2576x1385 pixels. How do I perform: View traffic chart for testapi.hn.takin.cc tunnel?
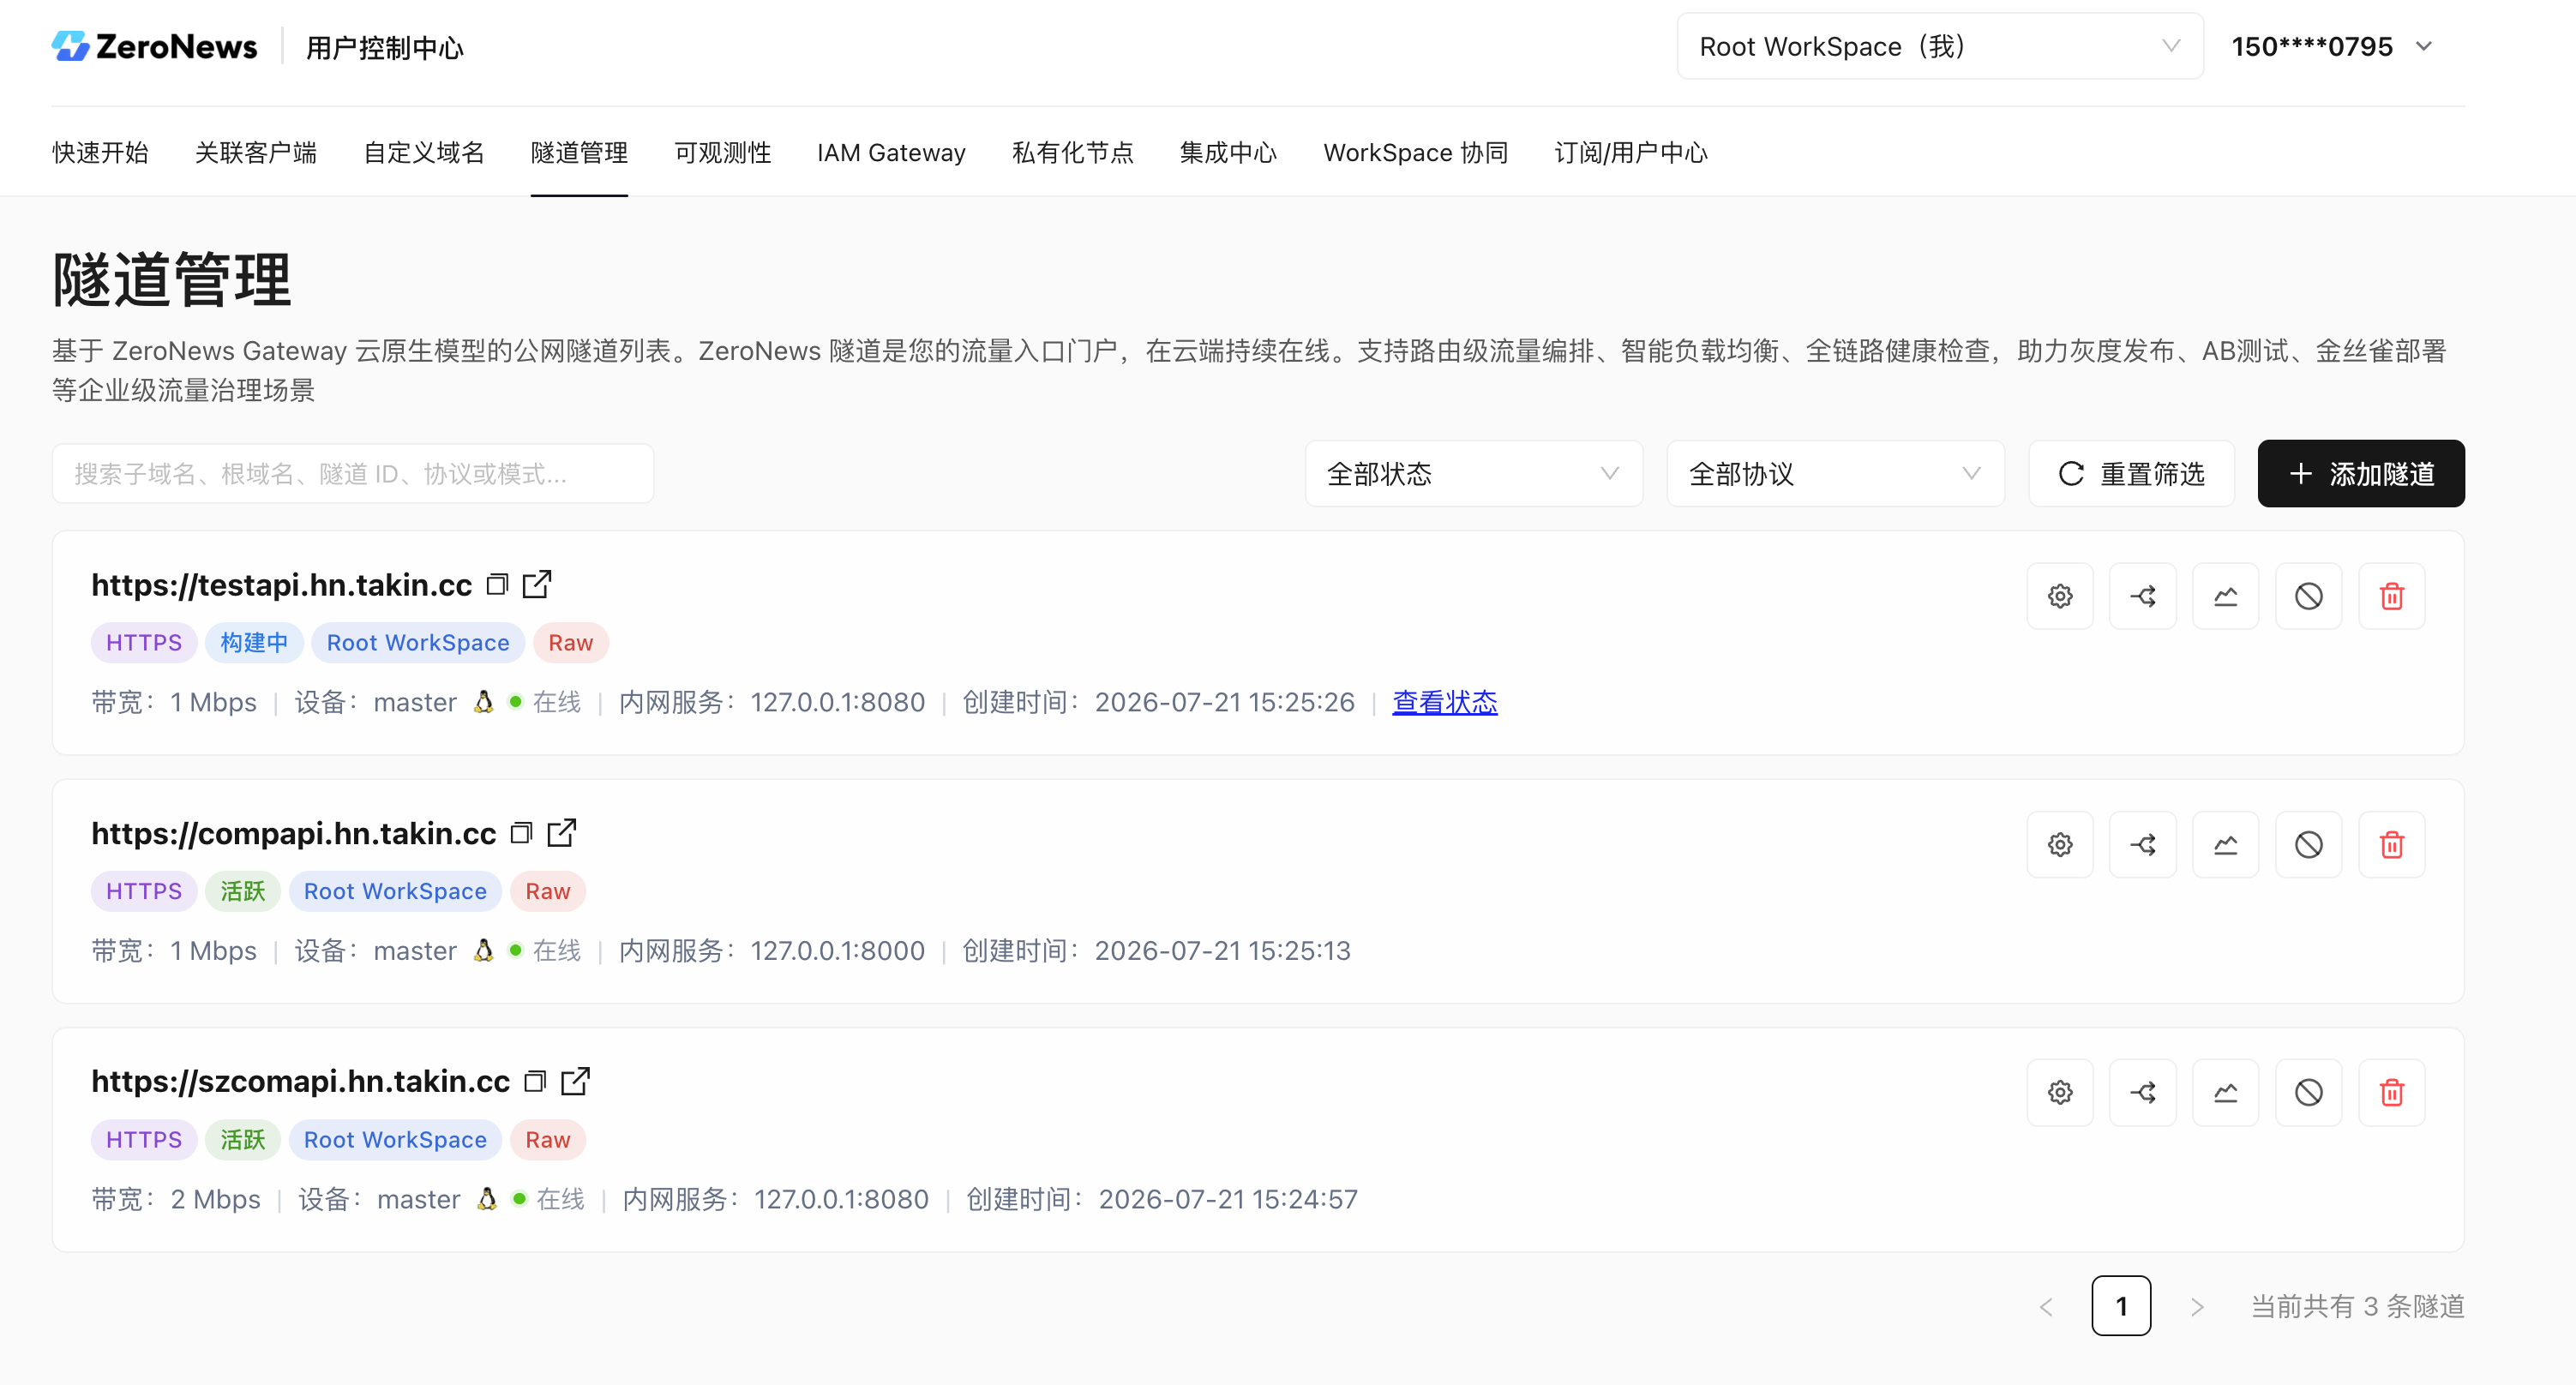pos(2226,596)
